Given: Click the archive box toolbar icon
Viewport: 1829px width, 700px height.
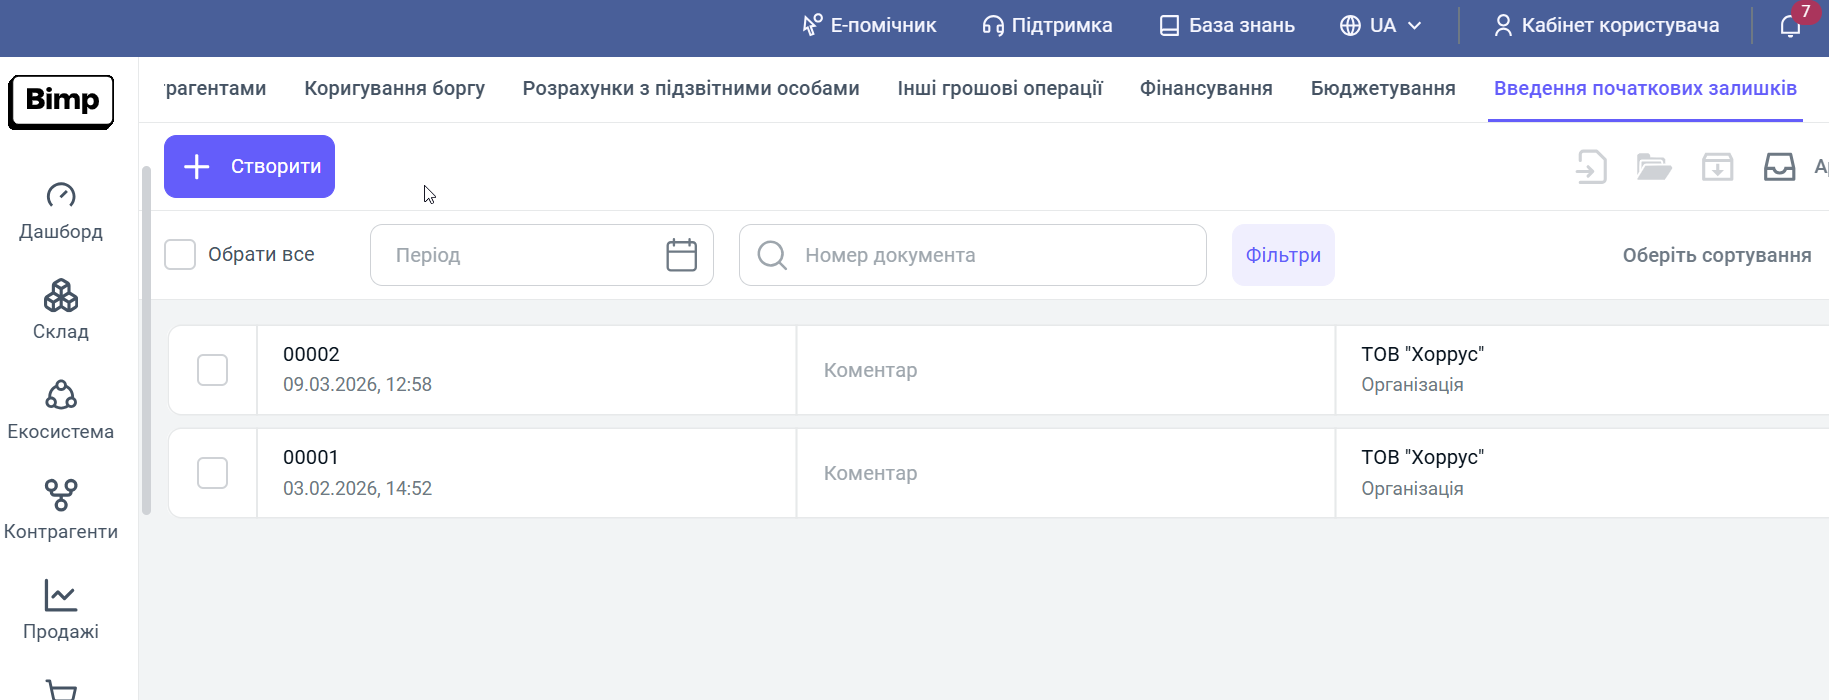Looking at the screenshot, I should (1717, 167).
